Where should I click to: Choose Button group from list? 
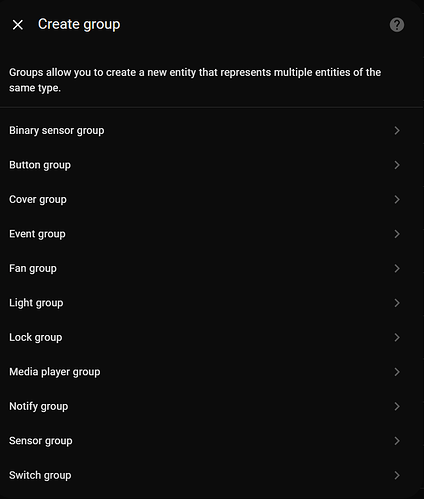point(212,165)
